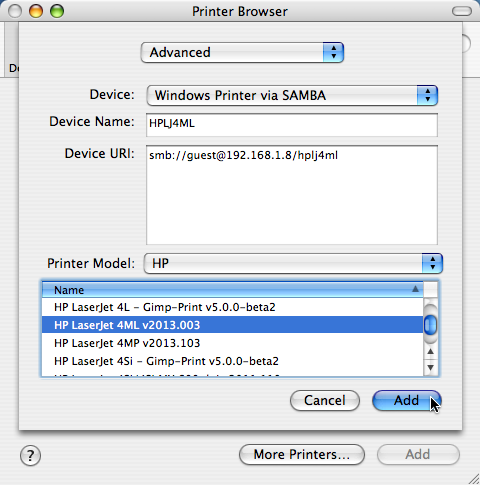Open More Printers... dialog
The image size is (480, 485).
(x=302, y=454)
